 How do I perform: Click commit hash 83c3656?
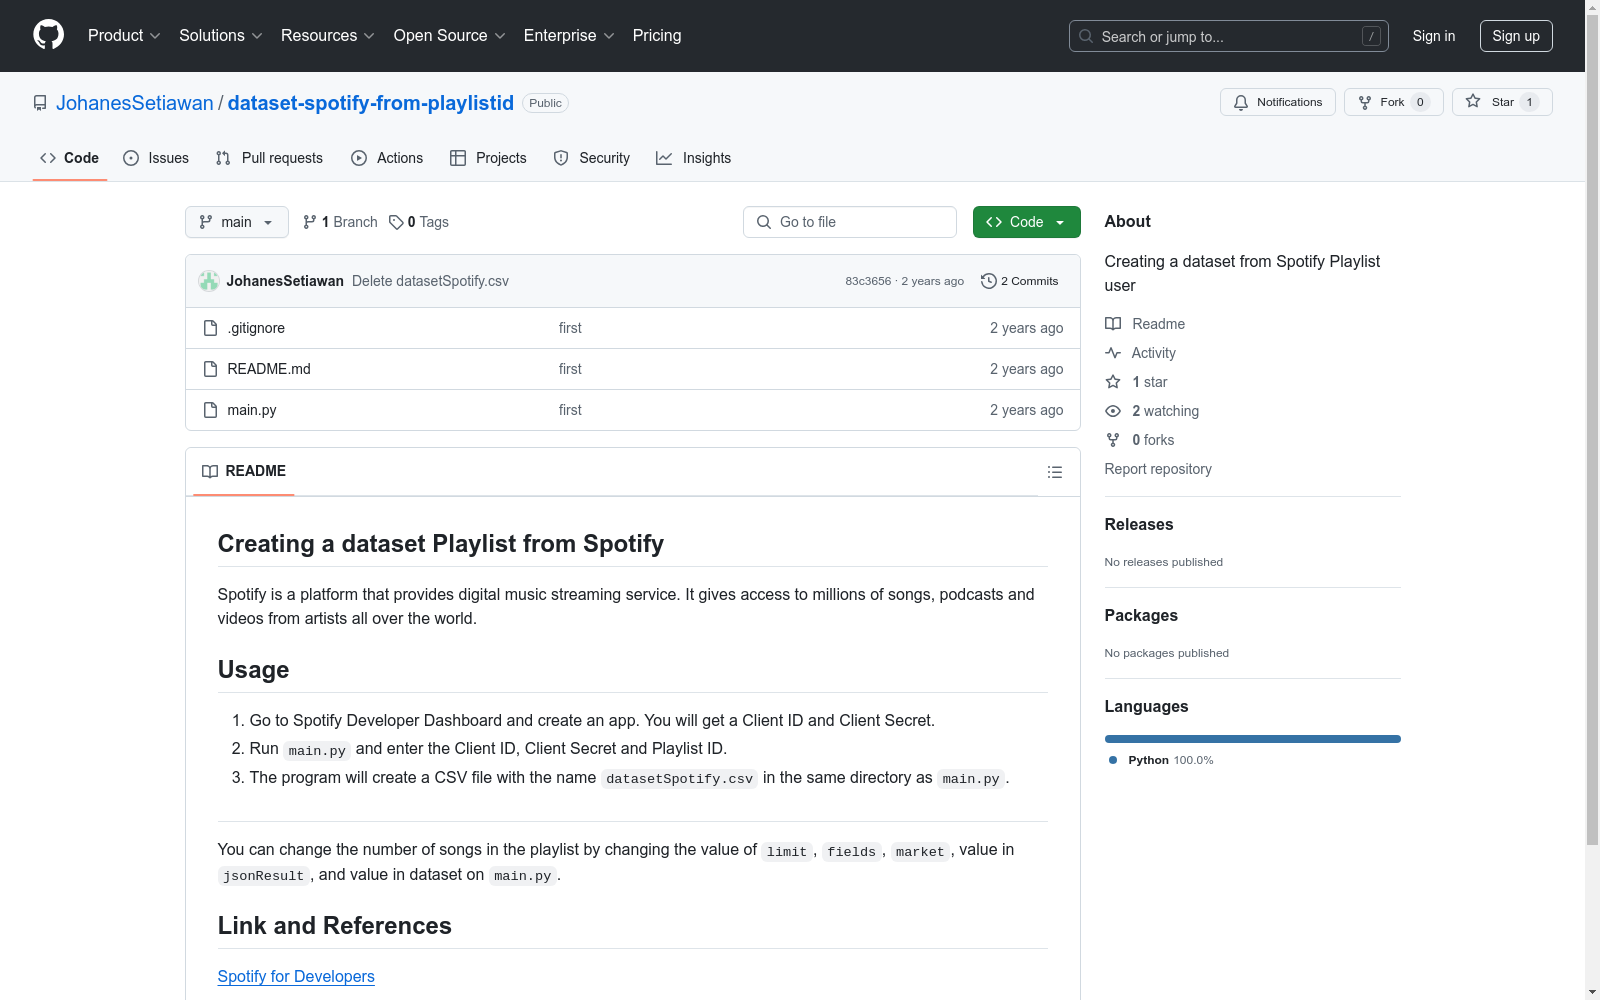868,281
